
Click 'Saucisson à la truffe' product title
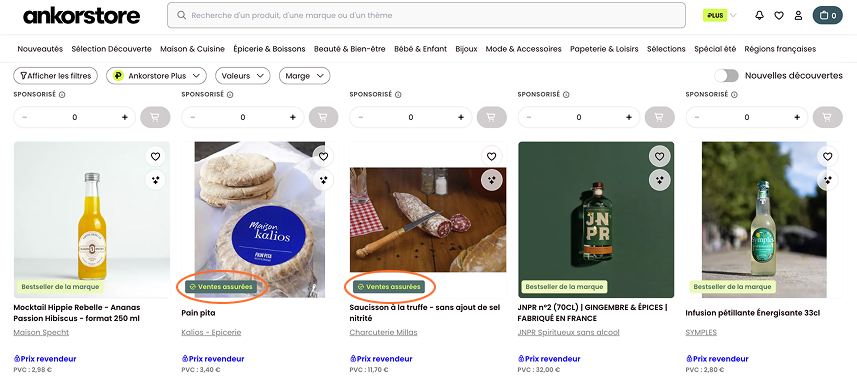(425, 313)
